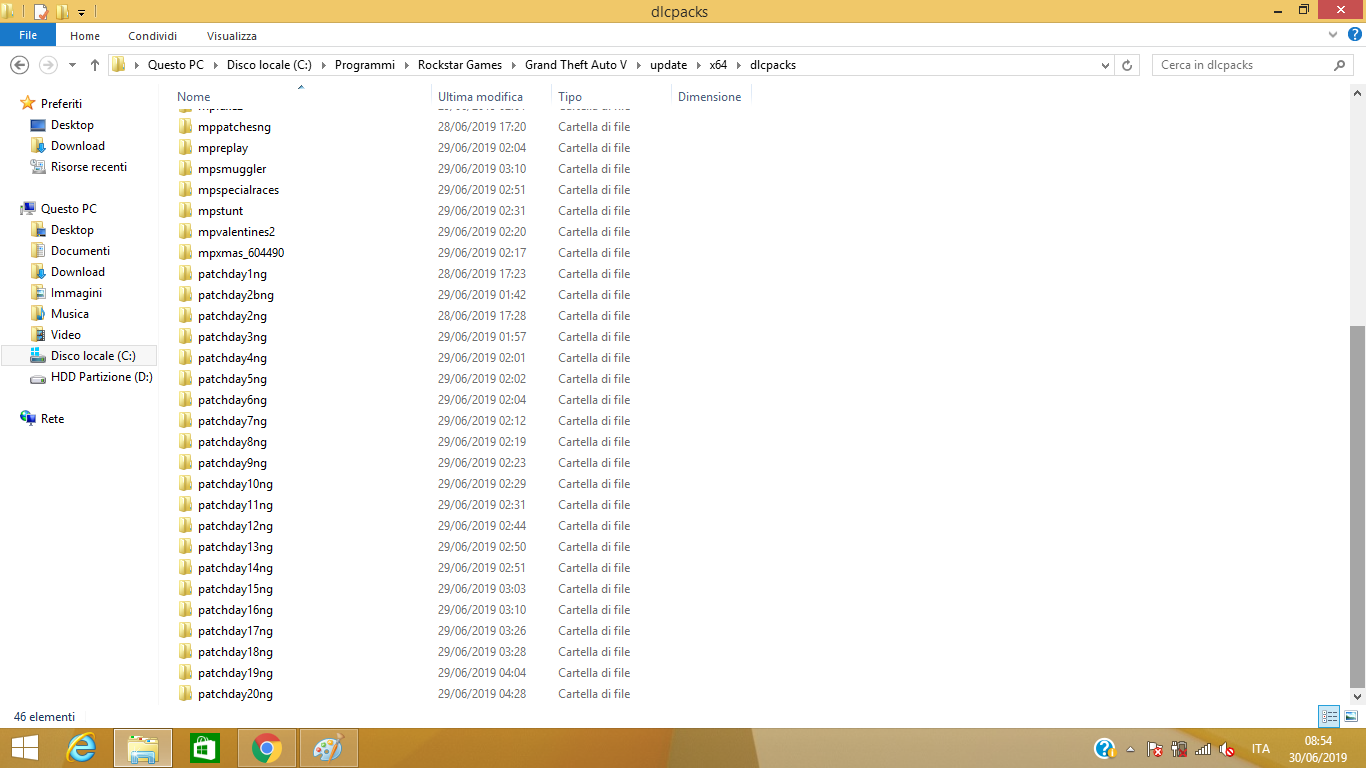Launch Internet Explorer from taskbar
Image resolution: width=1366 pixels, height=768 pixels.
pyautogui.click(x=81, y=748)
